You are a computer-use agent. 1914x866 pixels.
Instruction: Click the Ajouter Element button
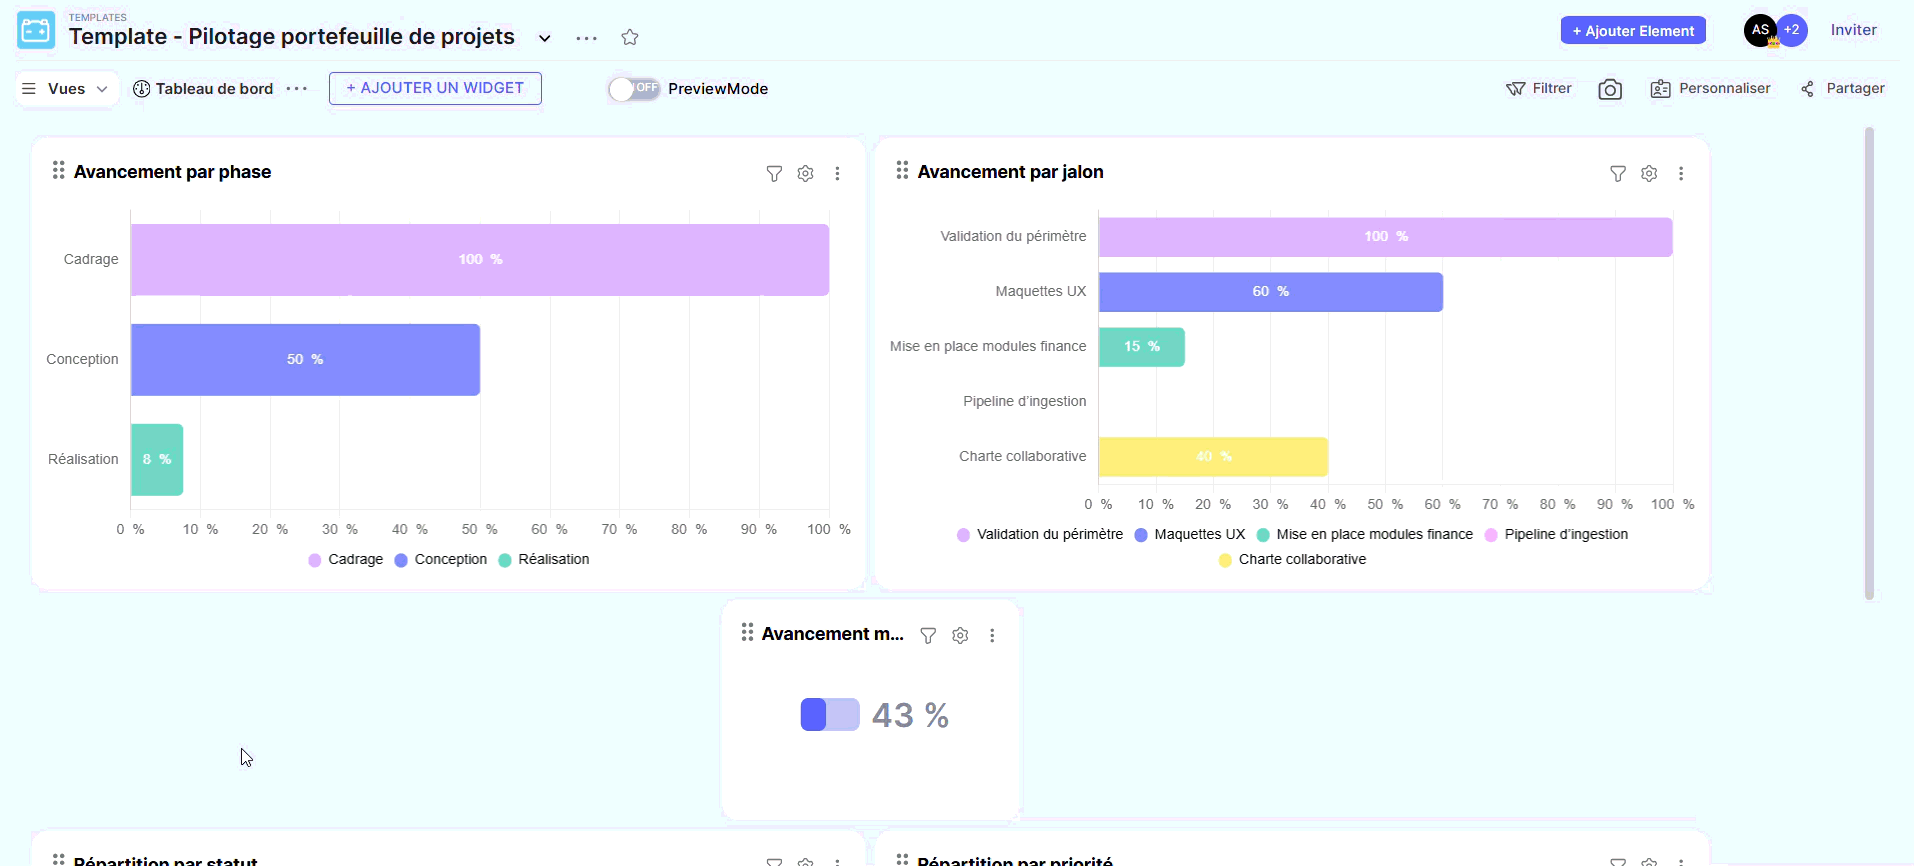pyautogui.click(x=1632, y=31)
